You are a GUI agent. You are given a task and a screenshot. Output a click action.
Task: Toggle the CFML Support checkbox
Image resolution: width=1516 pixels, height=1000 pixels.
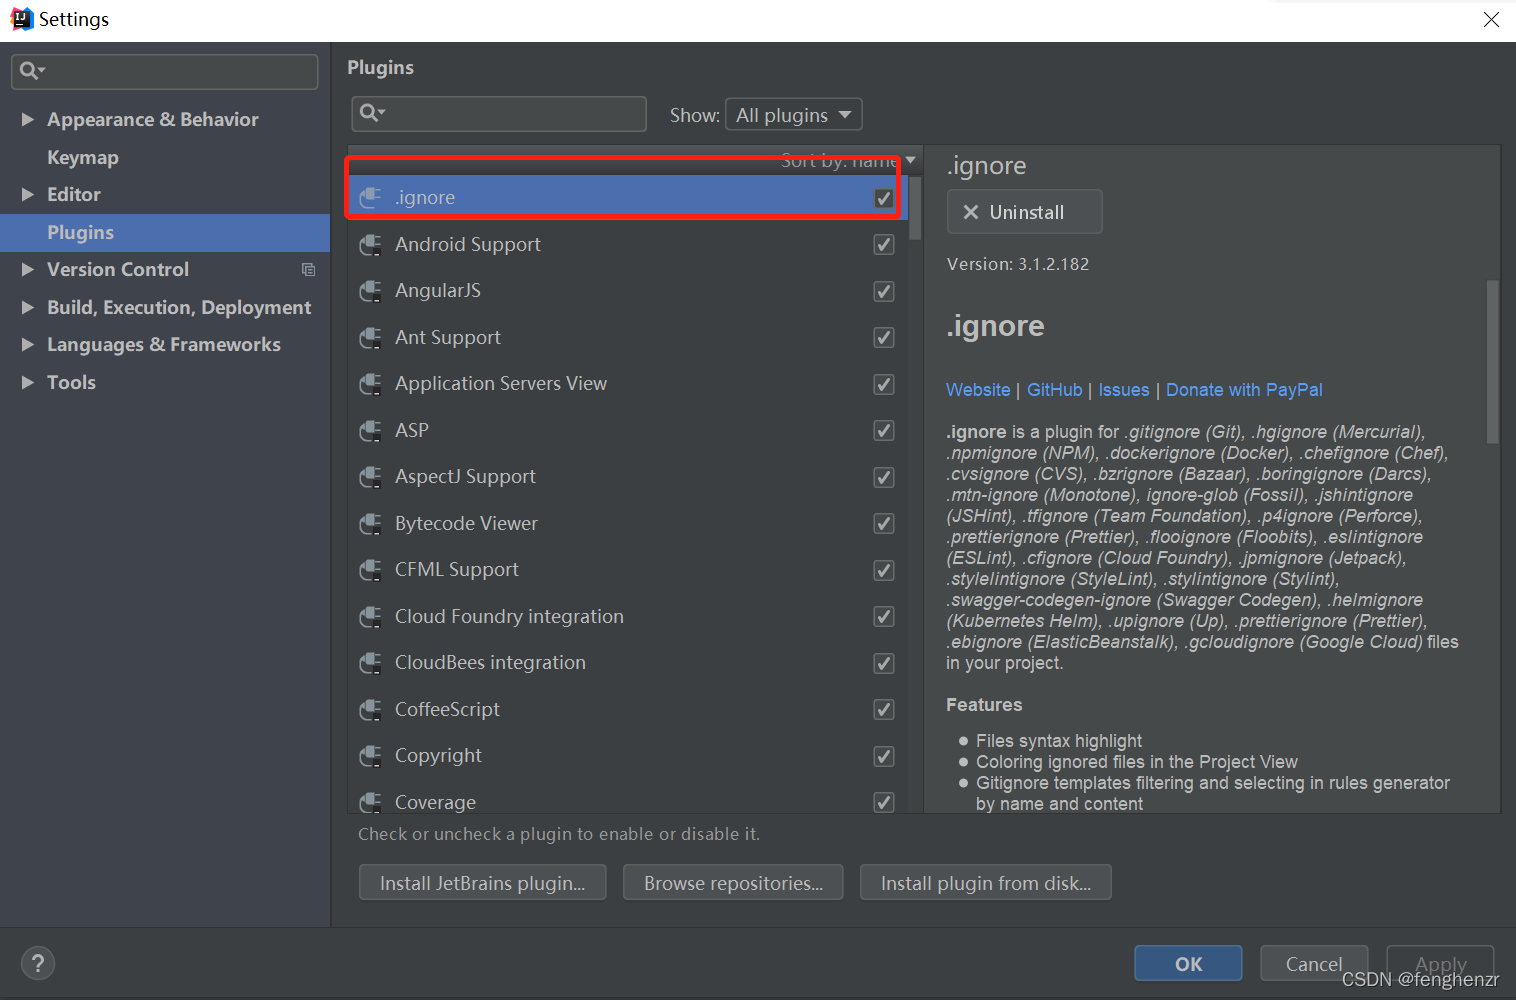coord(884,570)
